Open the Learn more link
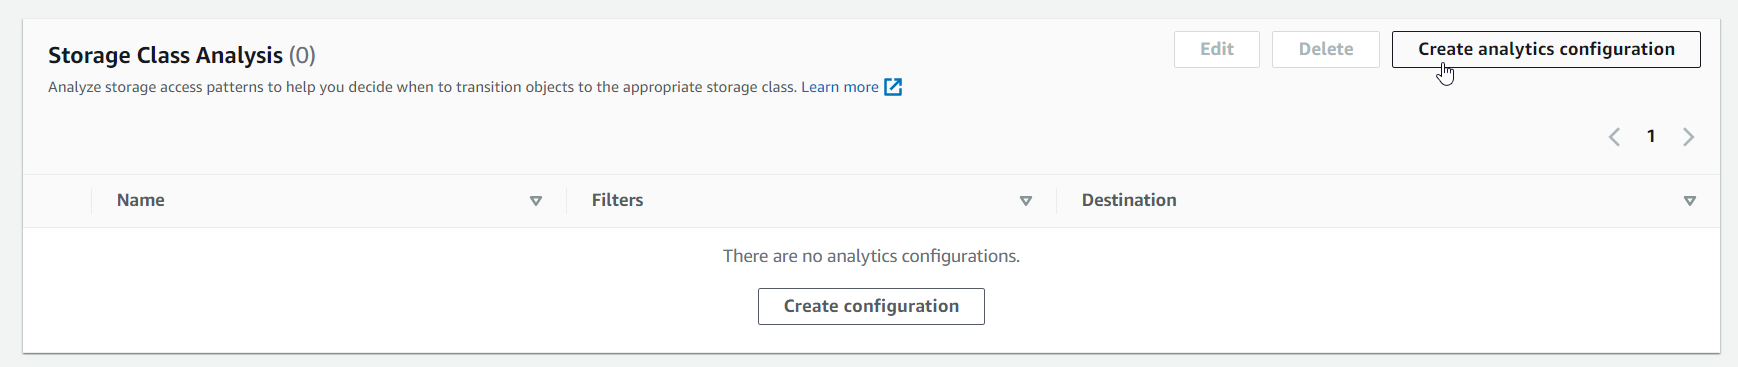The image size is (1738, 367). pos(840,87)
